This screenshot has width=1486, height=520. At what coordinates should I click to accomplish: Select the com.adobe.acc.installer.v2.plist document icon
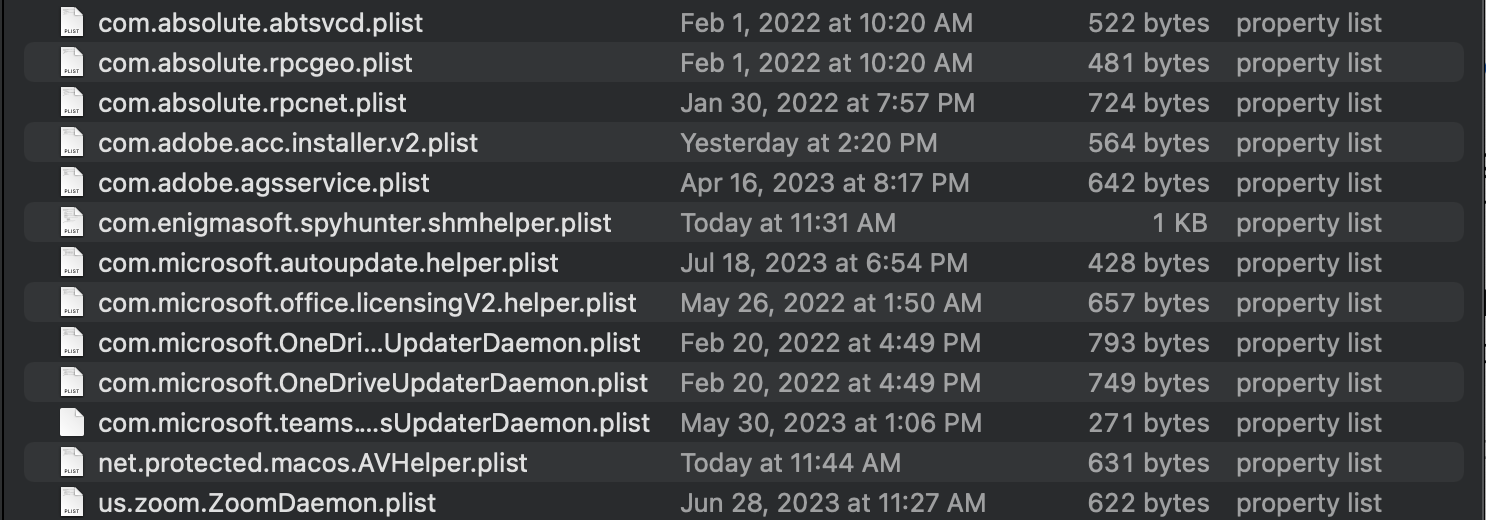pyautogui.click(x=71, y=143)
